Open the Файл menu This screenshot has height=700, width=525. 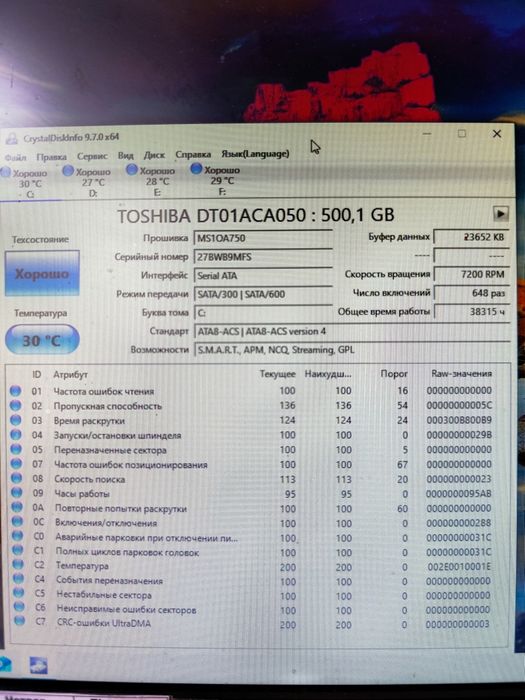coord(16,158)
